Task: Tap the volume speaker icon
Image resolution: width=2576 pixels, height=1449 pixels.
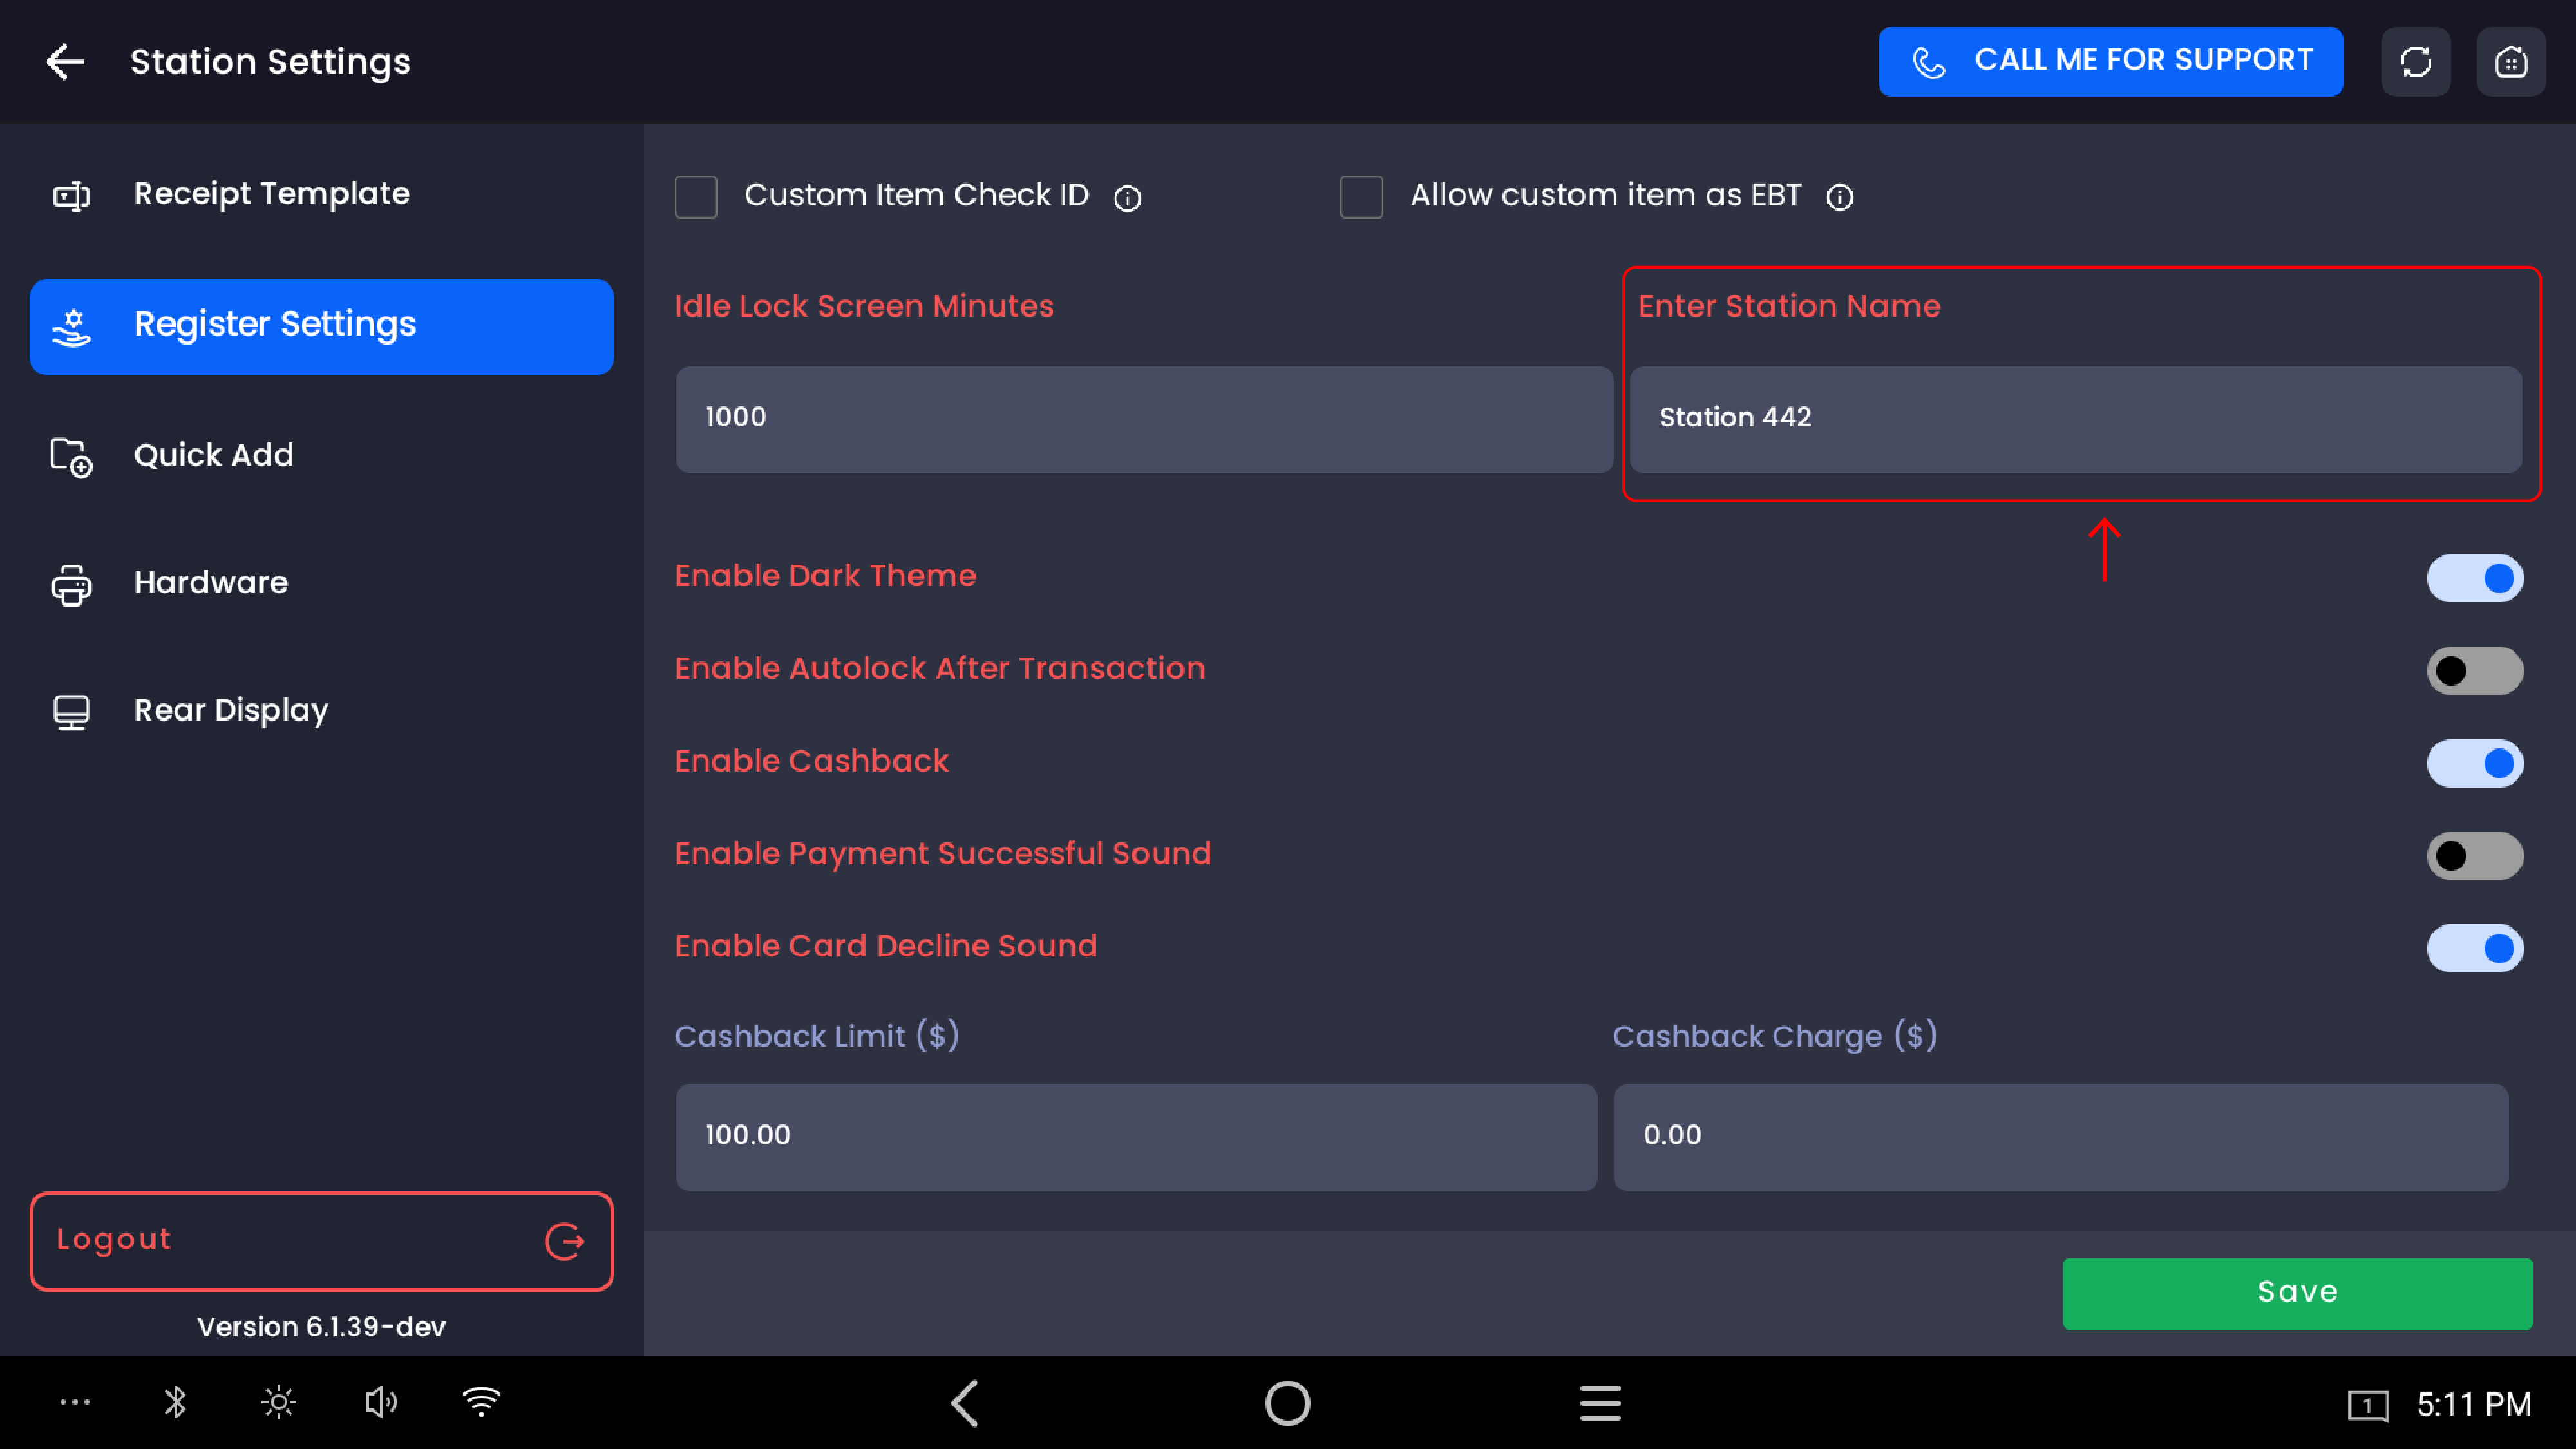Action: click(381, 1402)
